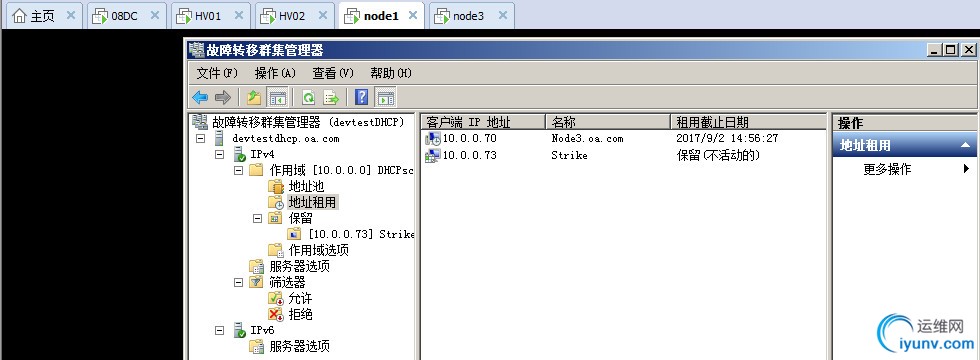Click the 保留(不活动的) status cell
The image size is (980, 360).
pyautogui.click(x=718, y=155)
